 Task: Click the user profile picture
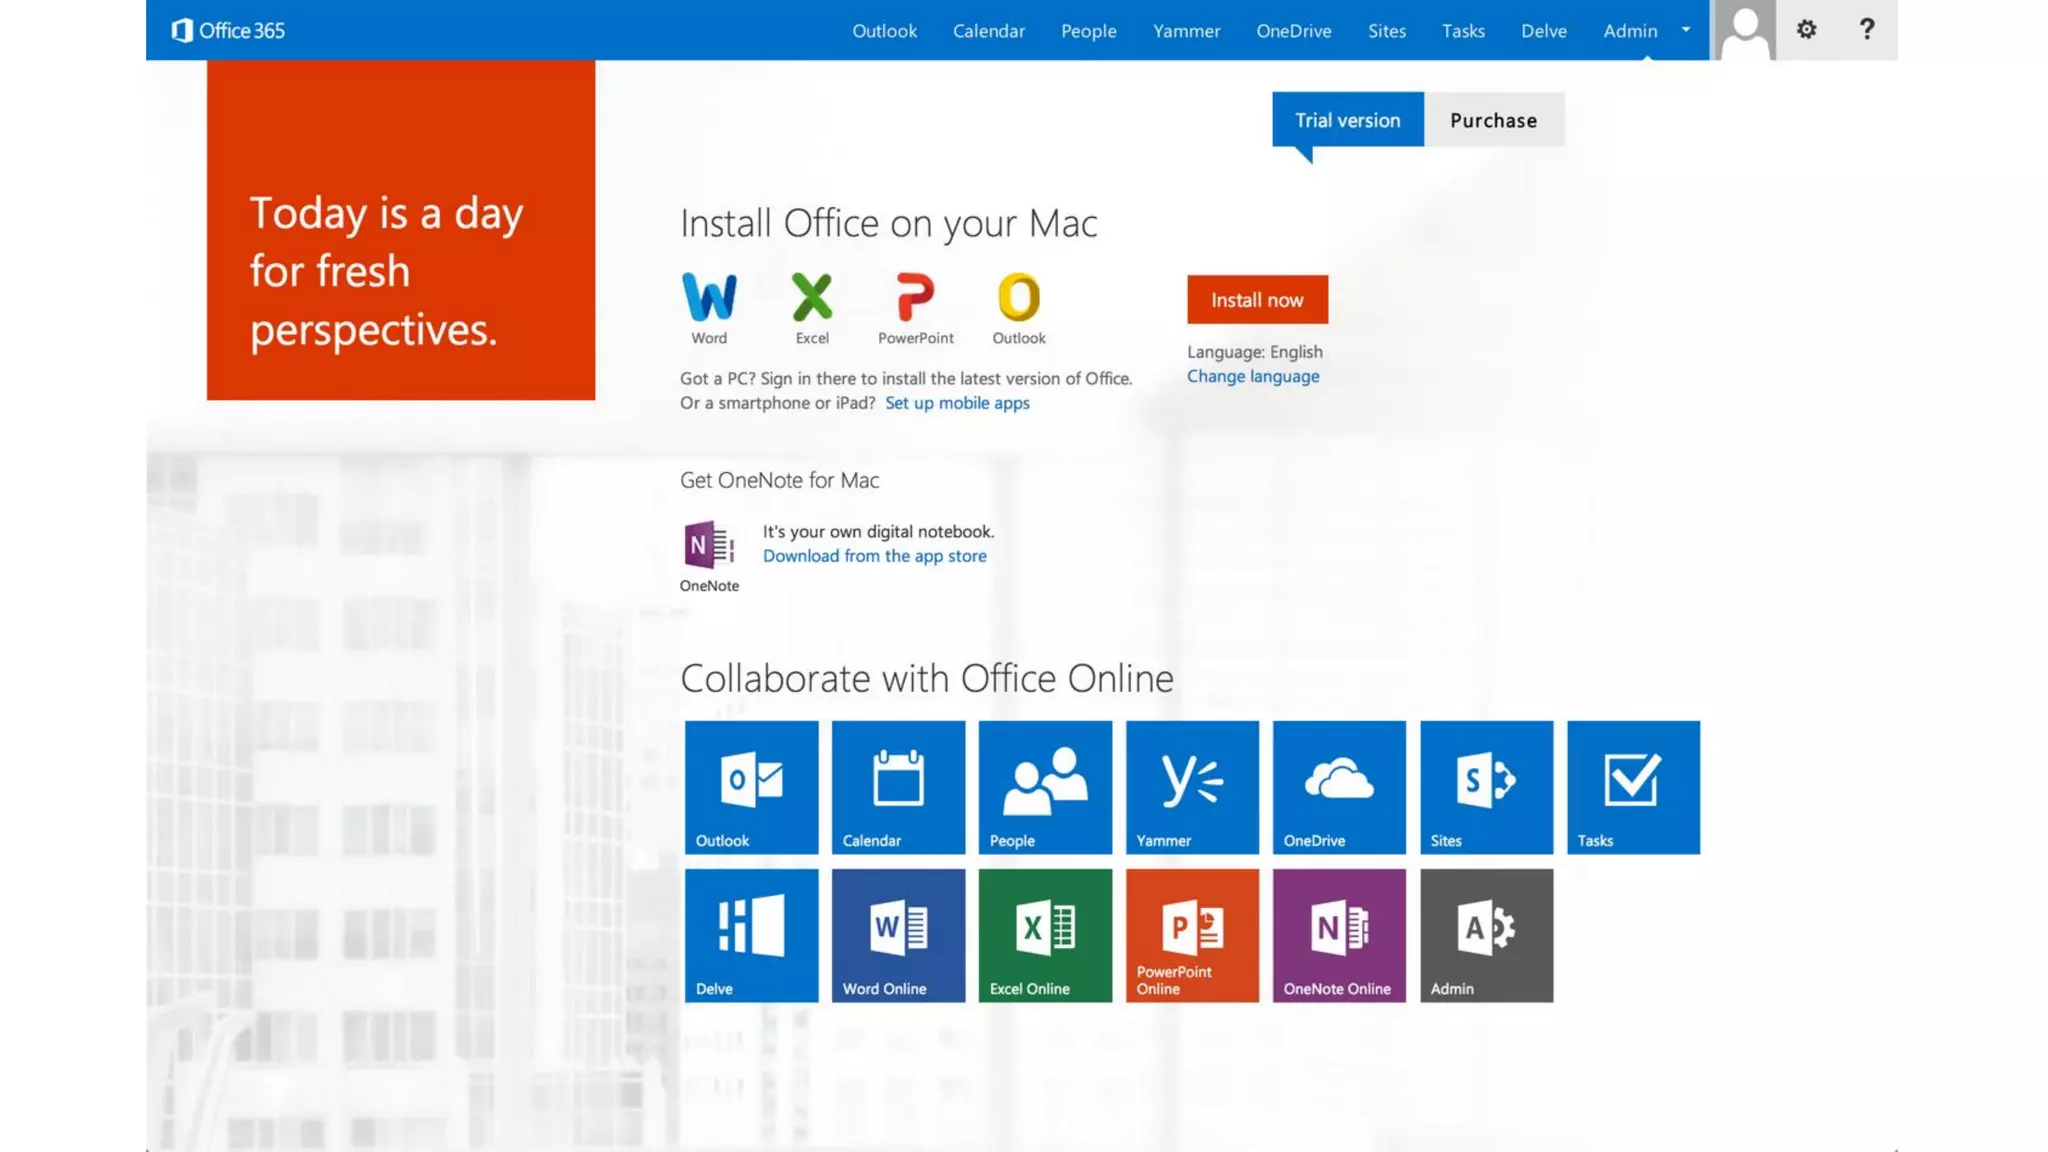point(1745,30)
